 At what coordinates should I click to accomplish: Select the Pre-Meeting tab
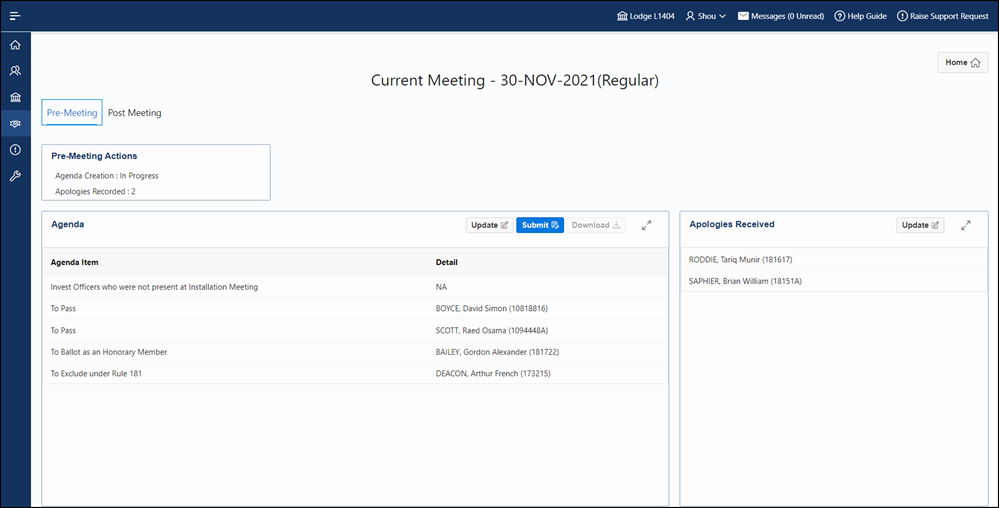[x=72, y=113]
